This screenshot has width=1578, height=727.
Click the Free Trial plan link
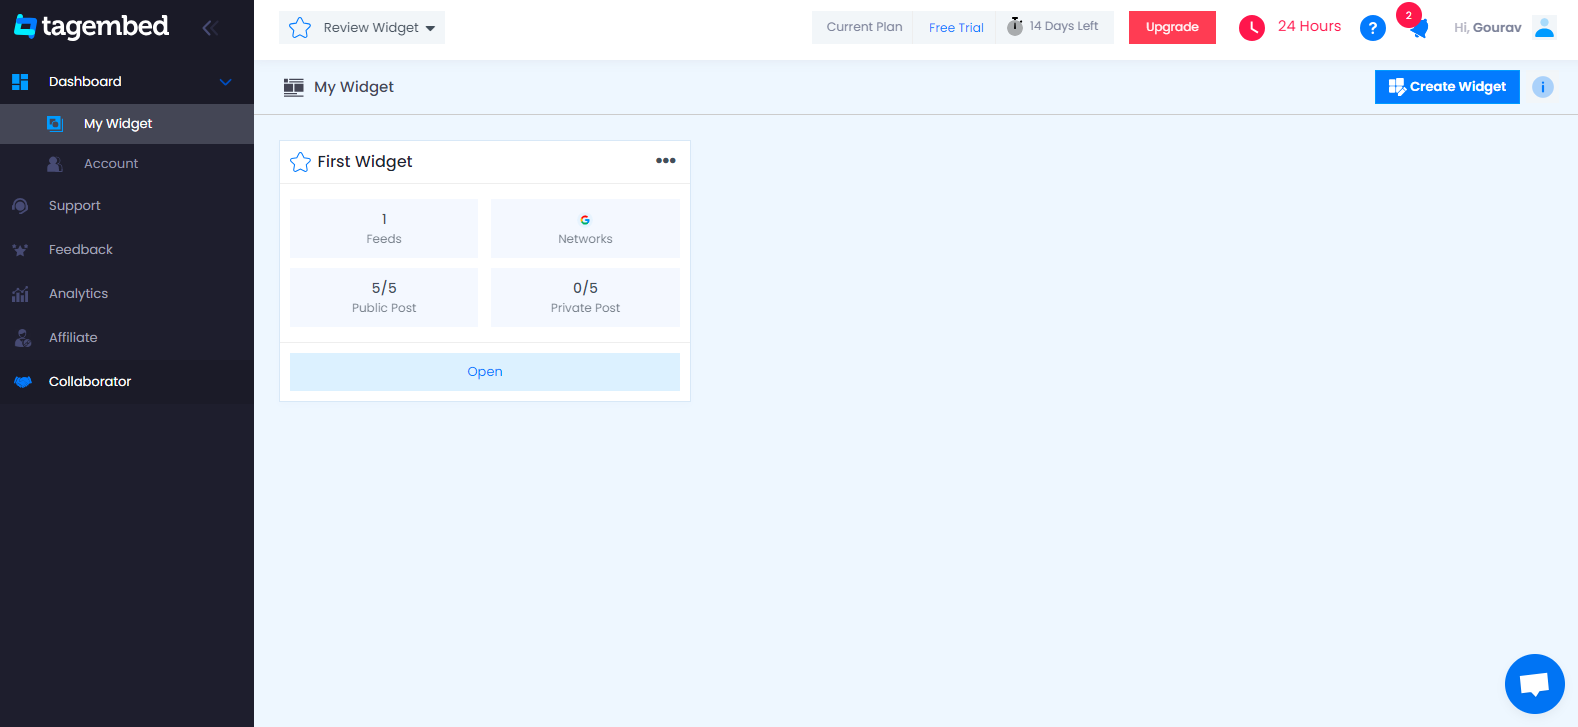pyautogui.click(x=956, y=28)
